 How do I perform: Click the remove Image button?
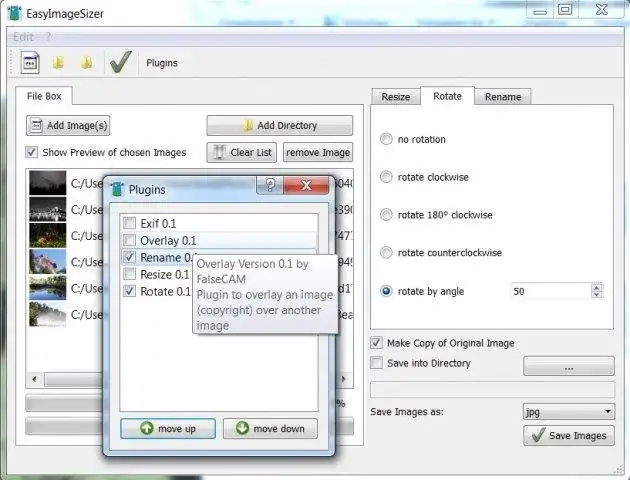[318, 152]
